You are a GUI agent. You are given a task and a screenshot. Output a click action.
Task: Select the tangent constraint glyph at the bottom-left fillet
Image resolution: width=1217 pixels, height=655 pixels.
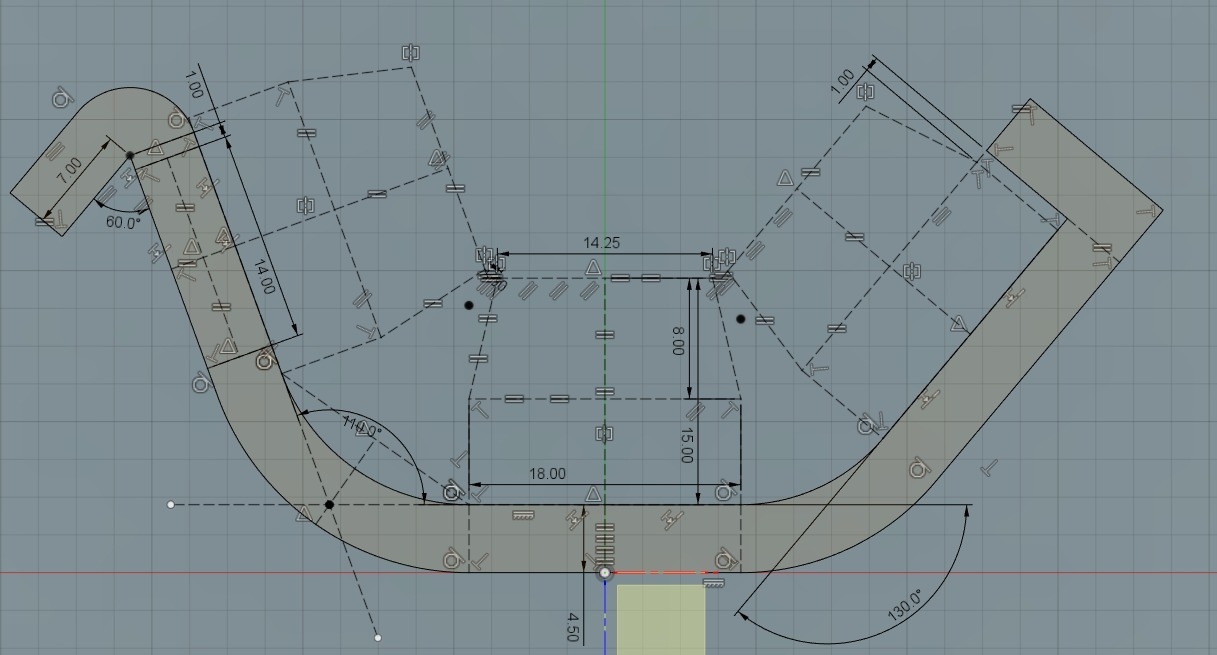452,492
